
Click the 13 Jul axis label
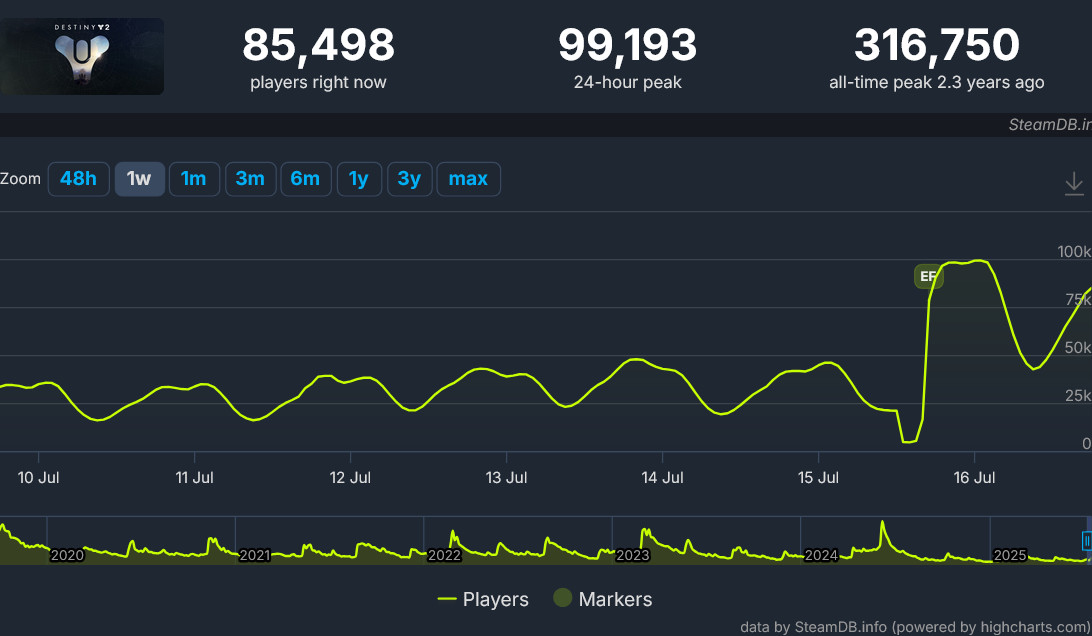pyautogui.click(x=506, y=478)
